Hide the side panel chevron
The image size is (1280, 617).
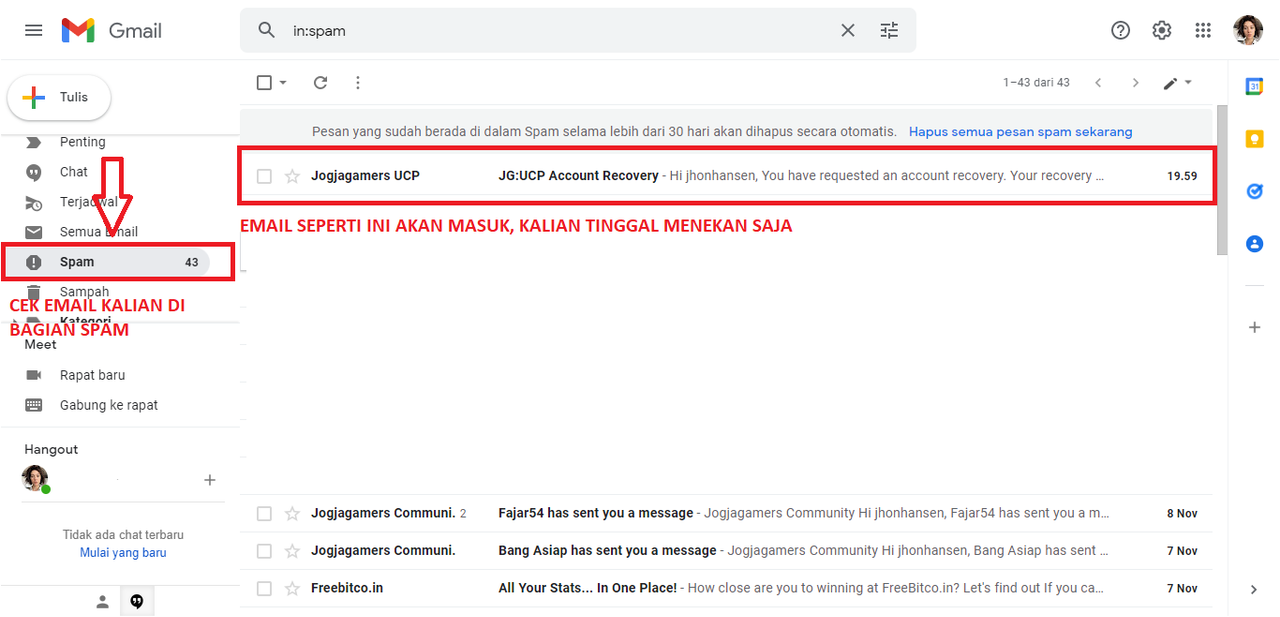(x=1254, y=590)
